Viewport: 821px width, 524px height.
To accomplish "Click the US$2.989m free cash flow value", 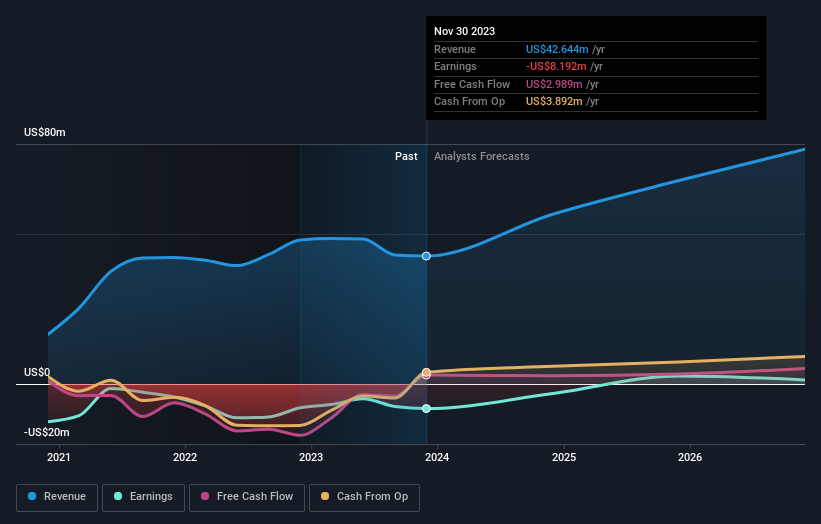I will click(554, 84).
